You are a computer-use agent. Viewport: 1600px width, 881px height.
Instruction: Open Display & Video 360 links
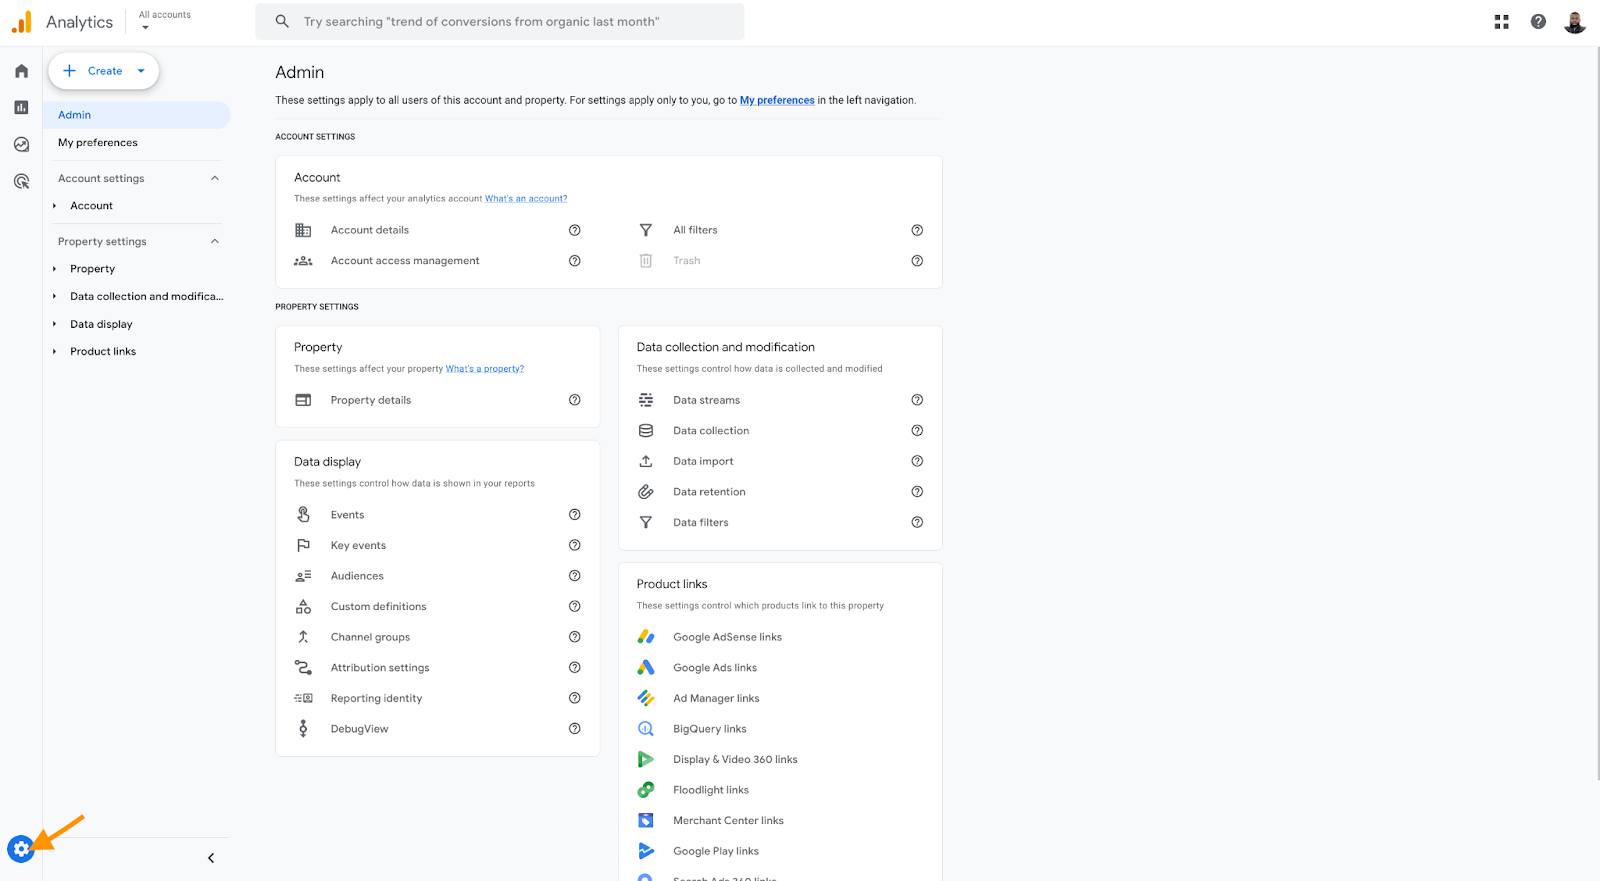[x=735, y=760]
